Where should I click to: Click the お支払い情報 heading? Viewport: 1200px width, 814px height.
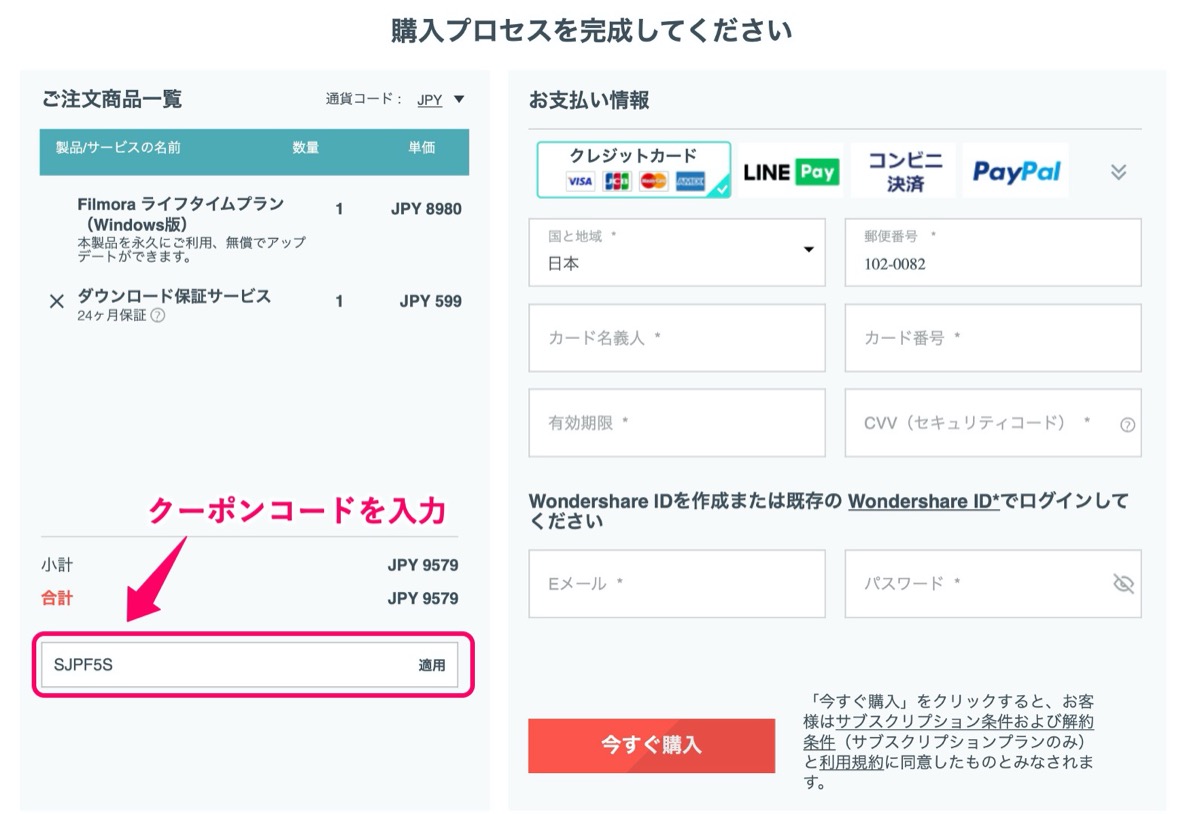tap(589, 100)
